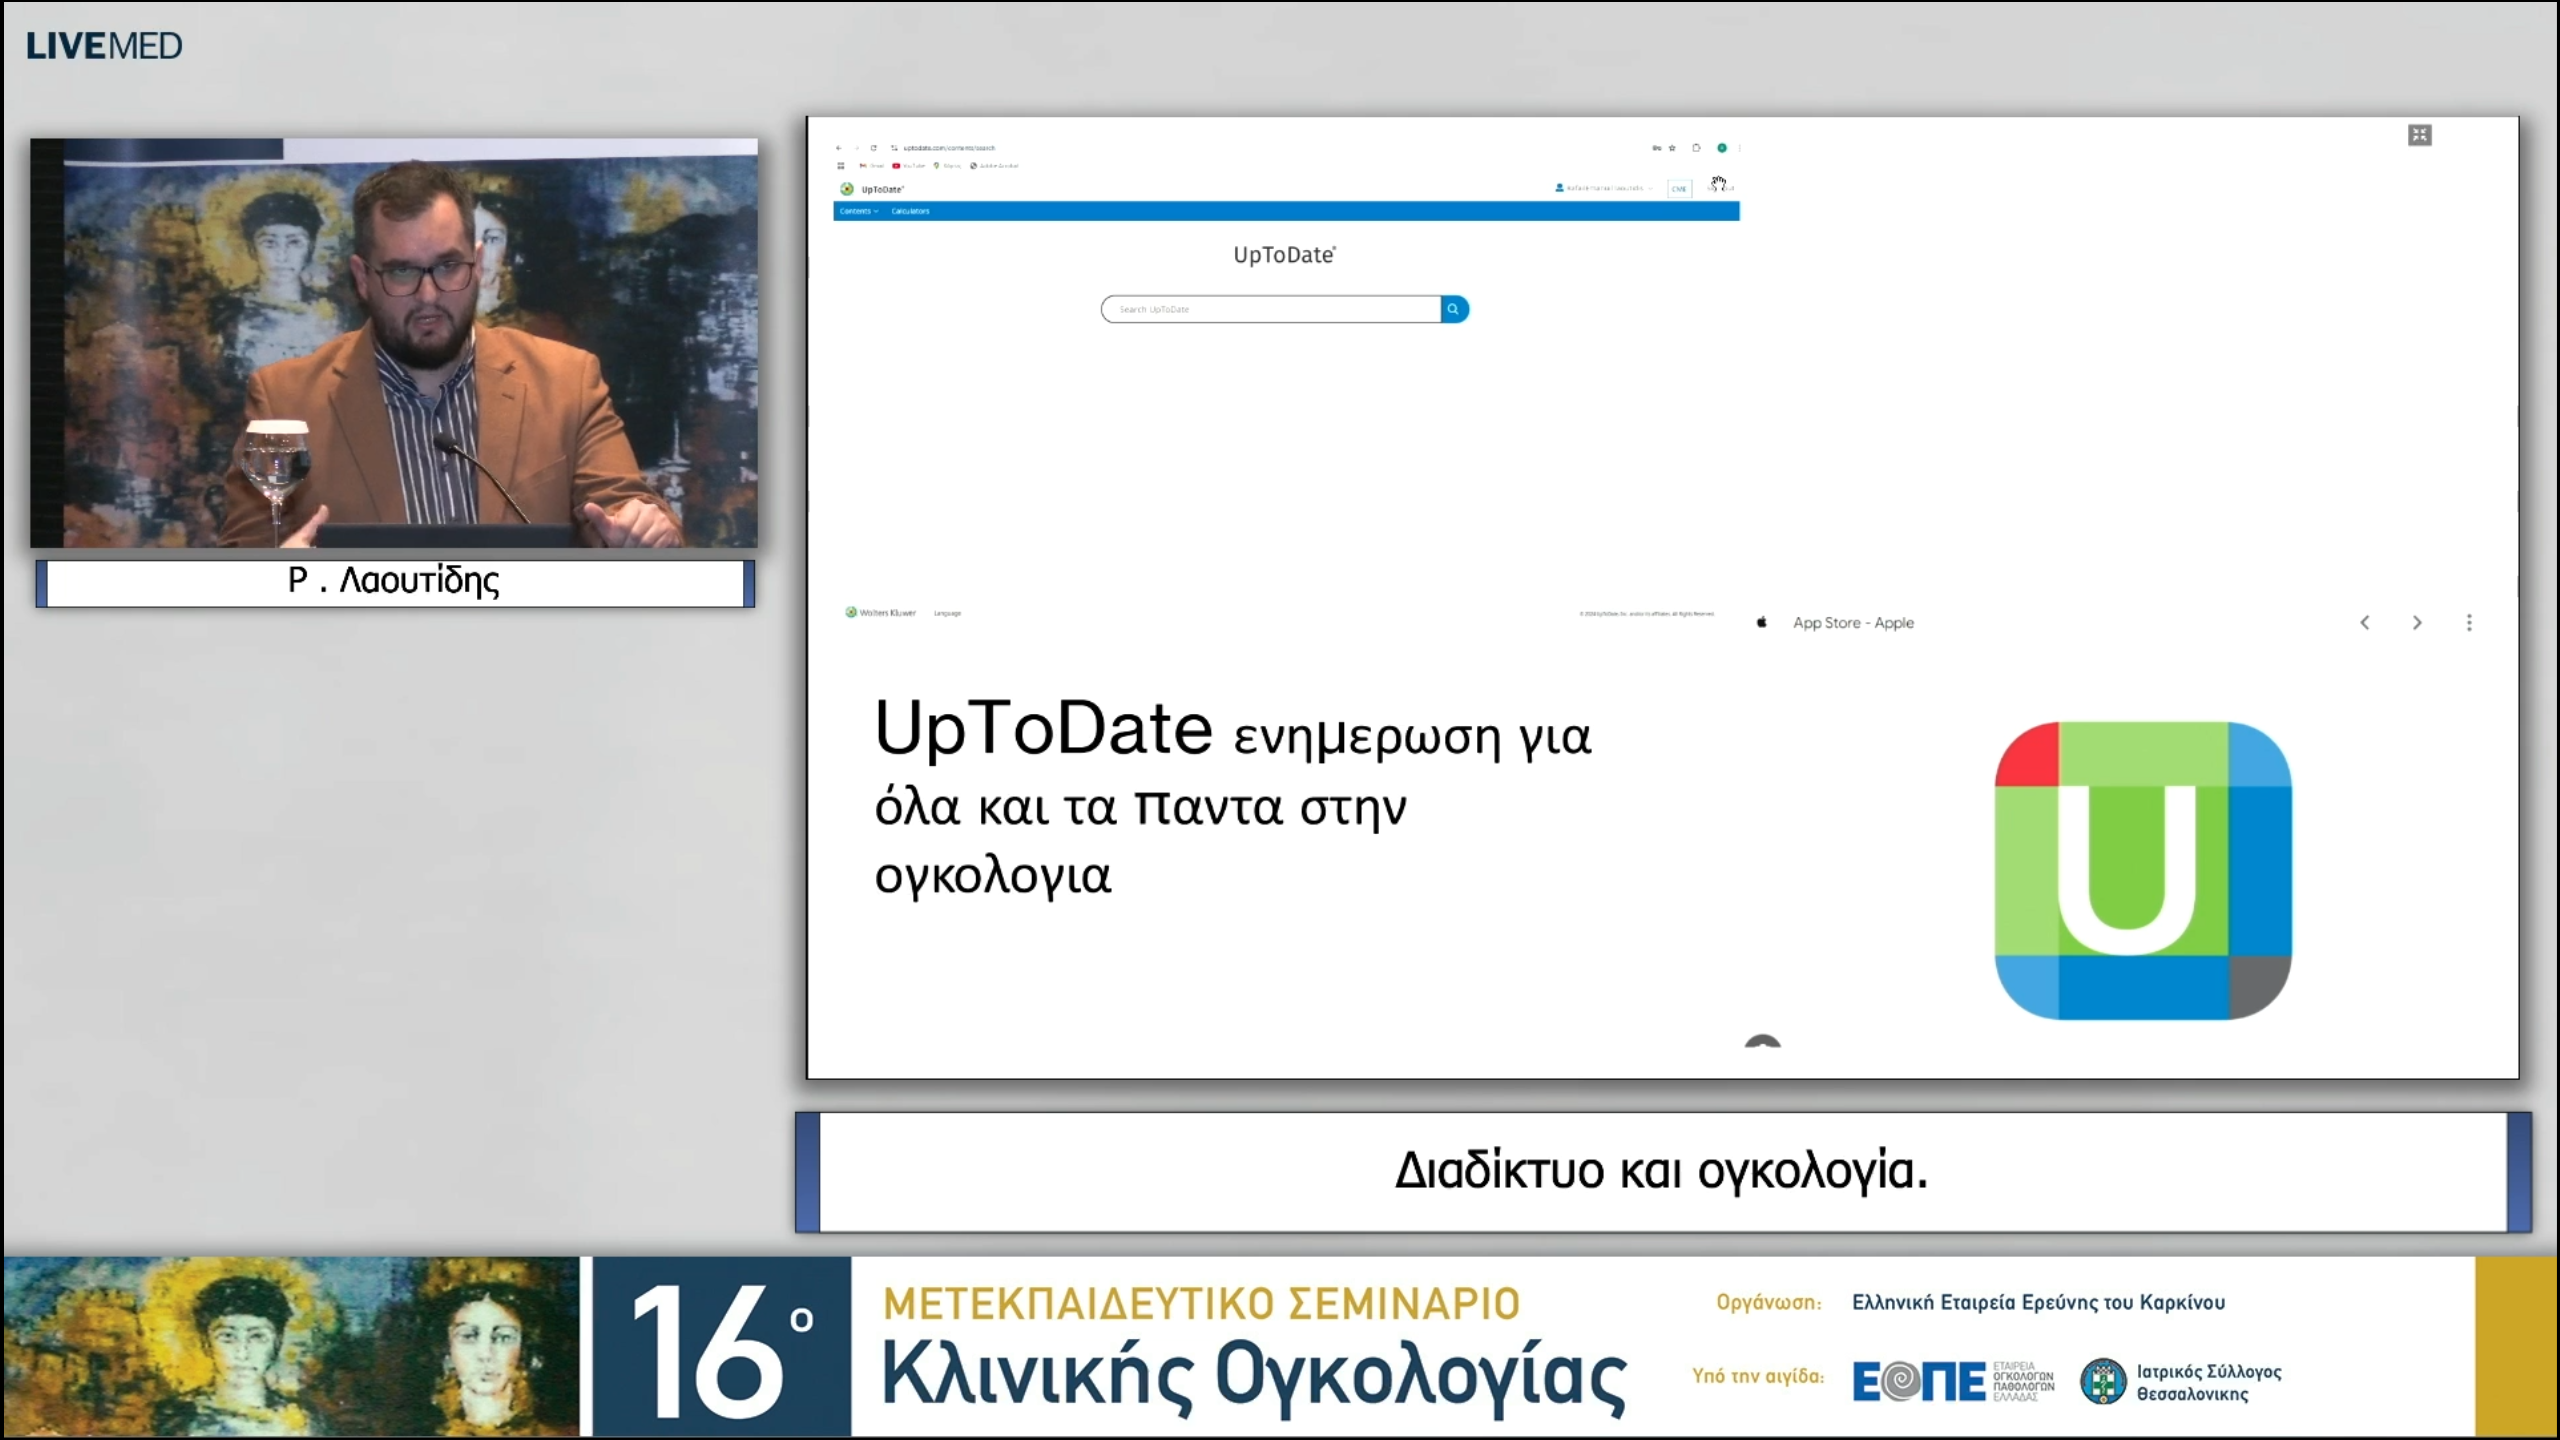Bookmark page with the star icon
The width and height of the screenshot is (2560, 1440).
(x=1672, y=148)
